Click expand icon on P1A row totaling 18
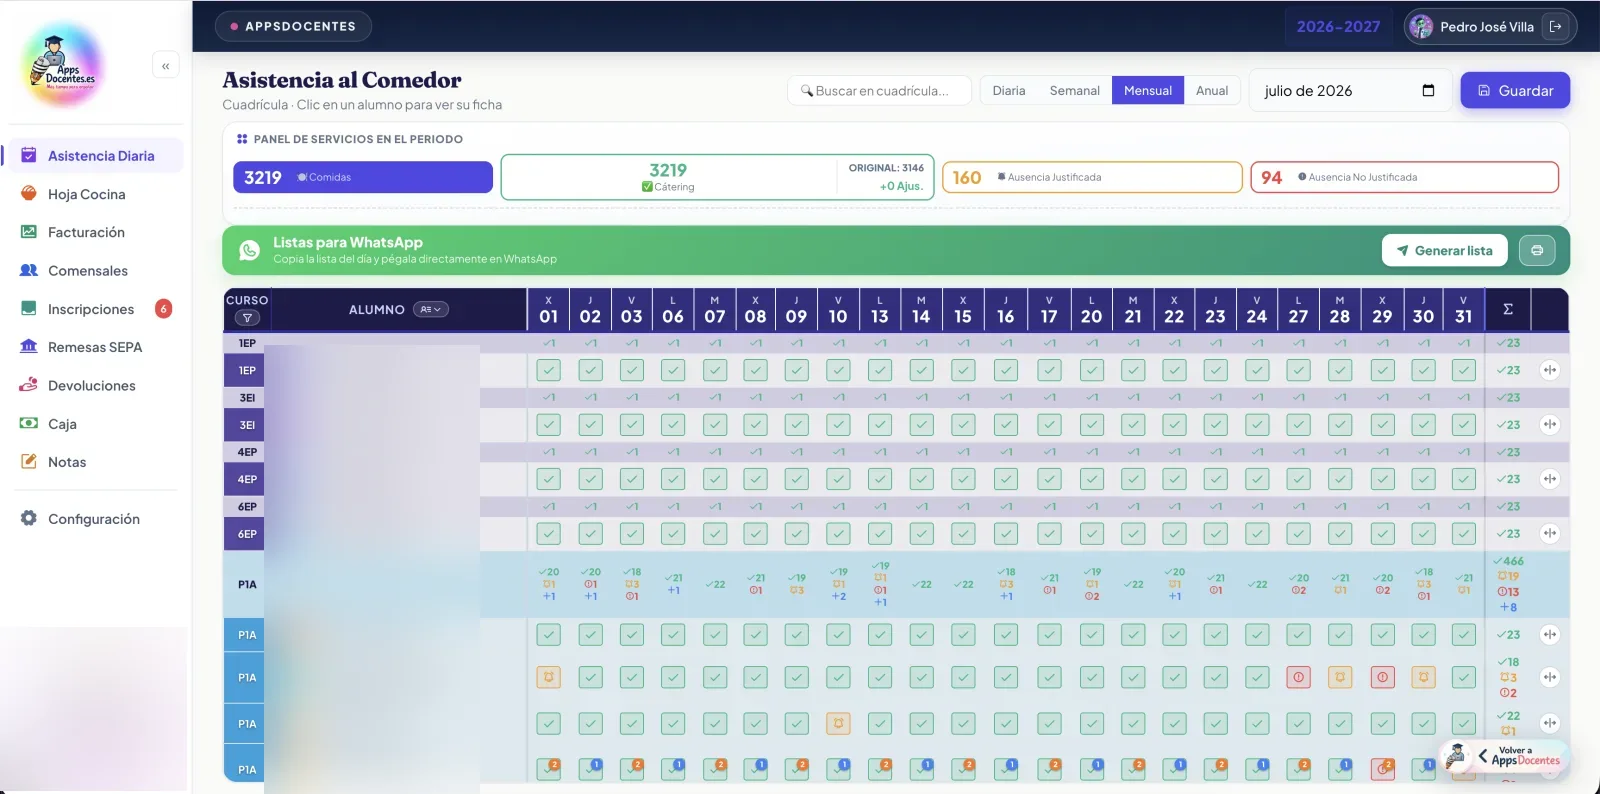1600x794 pixels. [1550, 677]
